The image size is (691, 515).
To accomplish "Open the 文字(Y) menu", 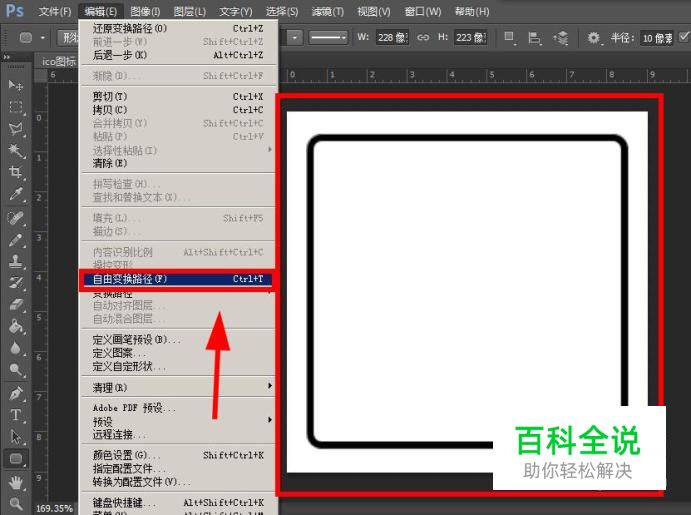I will tap(236, 11).
